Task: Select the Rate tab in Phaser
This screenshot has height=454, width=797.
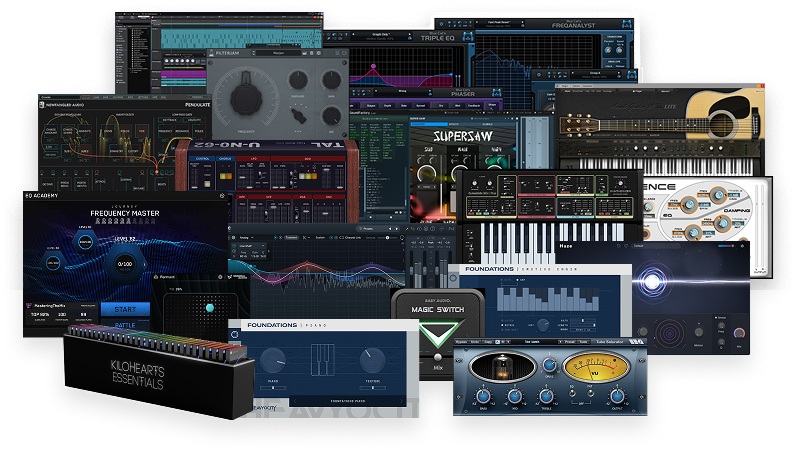Action: (x=404, y=106)
